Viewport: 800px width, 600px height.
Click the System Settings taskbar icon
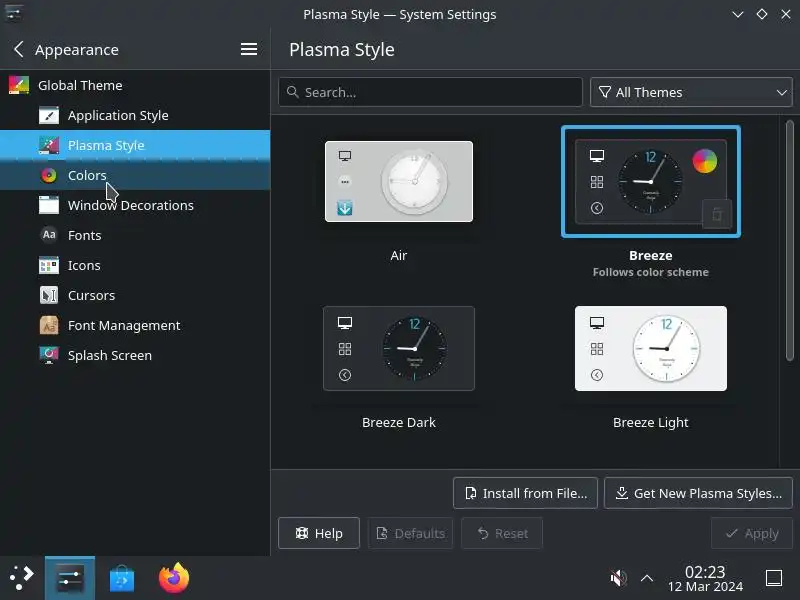tap(70, 578)
